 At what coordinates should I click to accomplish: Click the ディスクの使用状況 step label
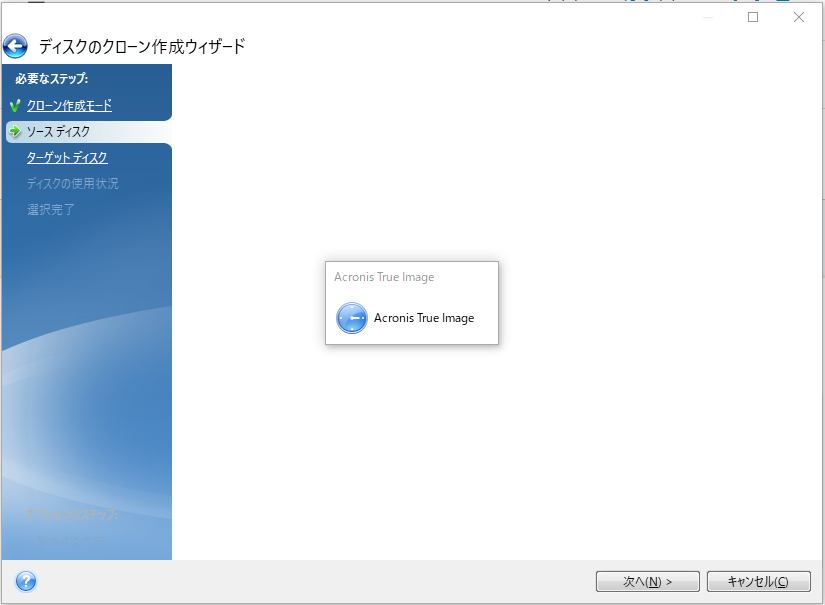[x=73, y=183]
